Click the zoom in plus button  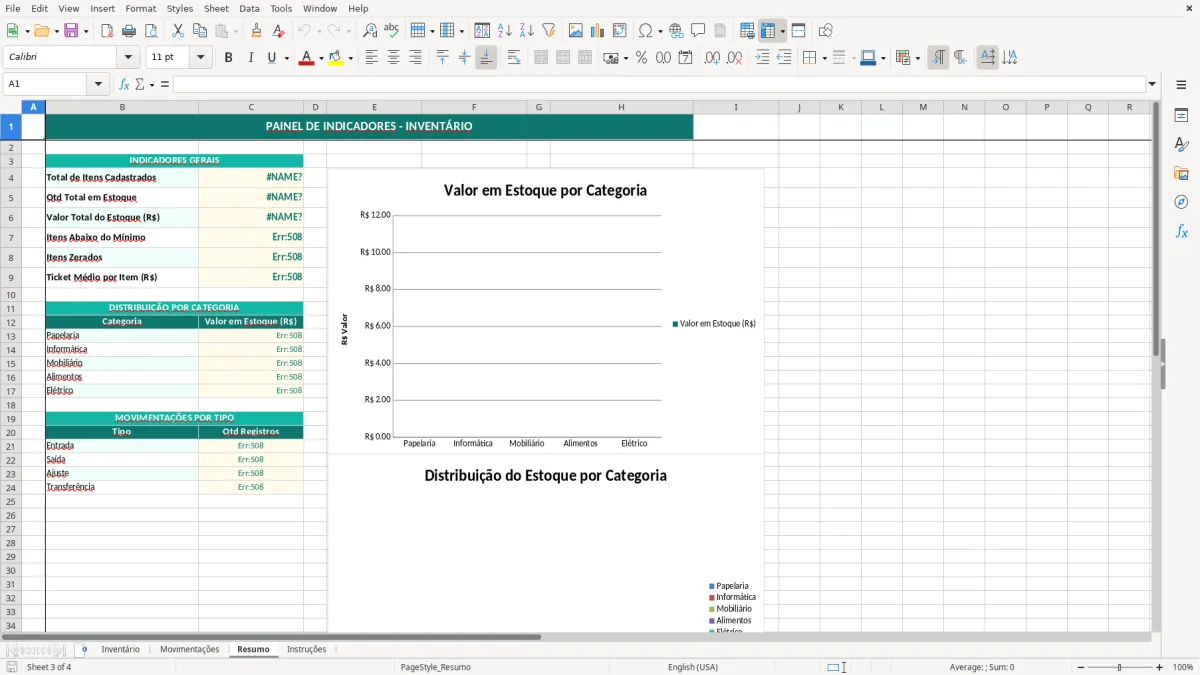click(x=1159, y=667)
